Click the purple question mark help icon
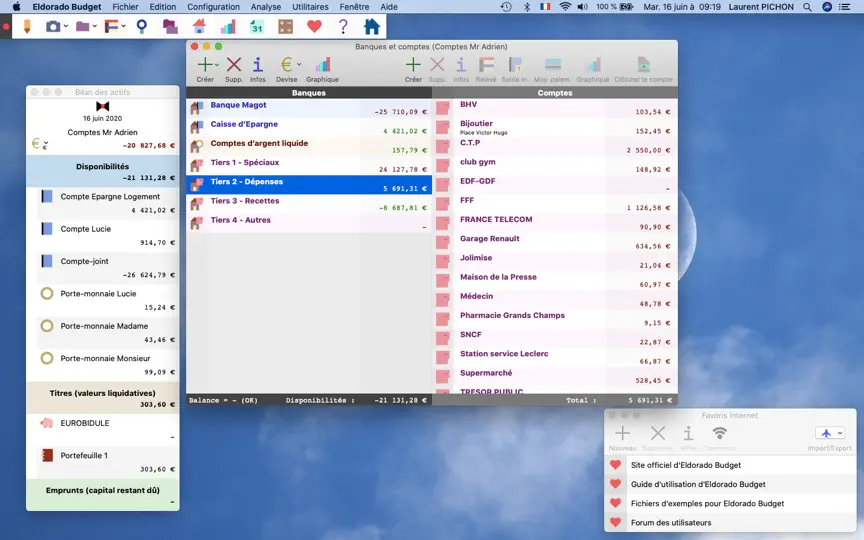The width and height of the screenshot is (864, 540). pyautogui.click(x=343, y=26)
